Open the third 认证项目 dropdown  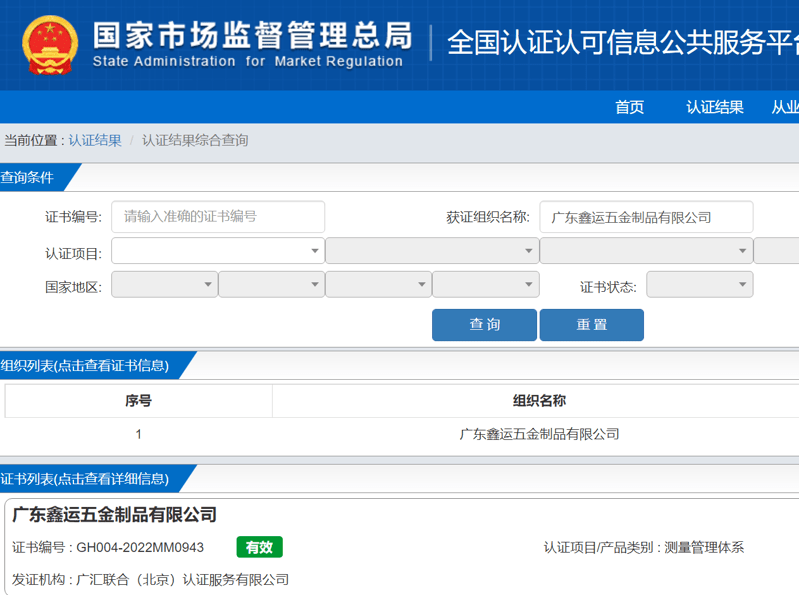(646, 251)
